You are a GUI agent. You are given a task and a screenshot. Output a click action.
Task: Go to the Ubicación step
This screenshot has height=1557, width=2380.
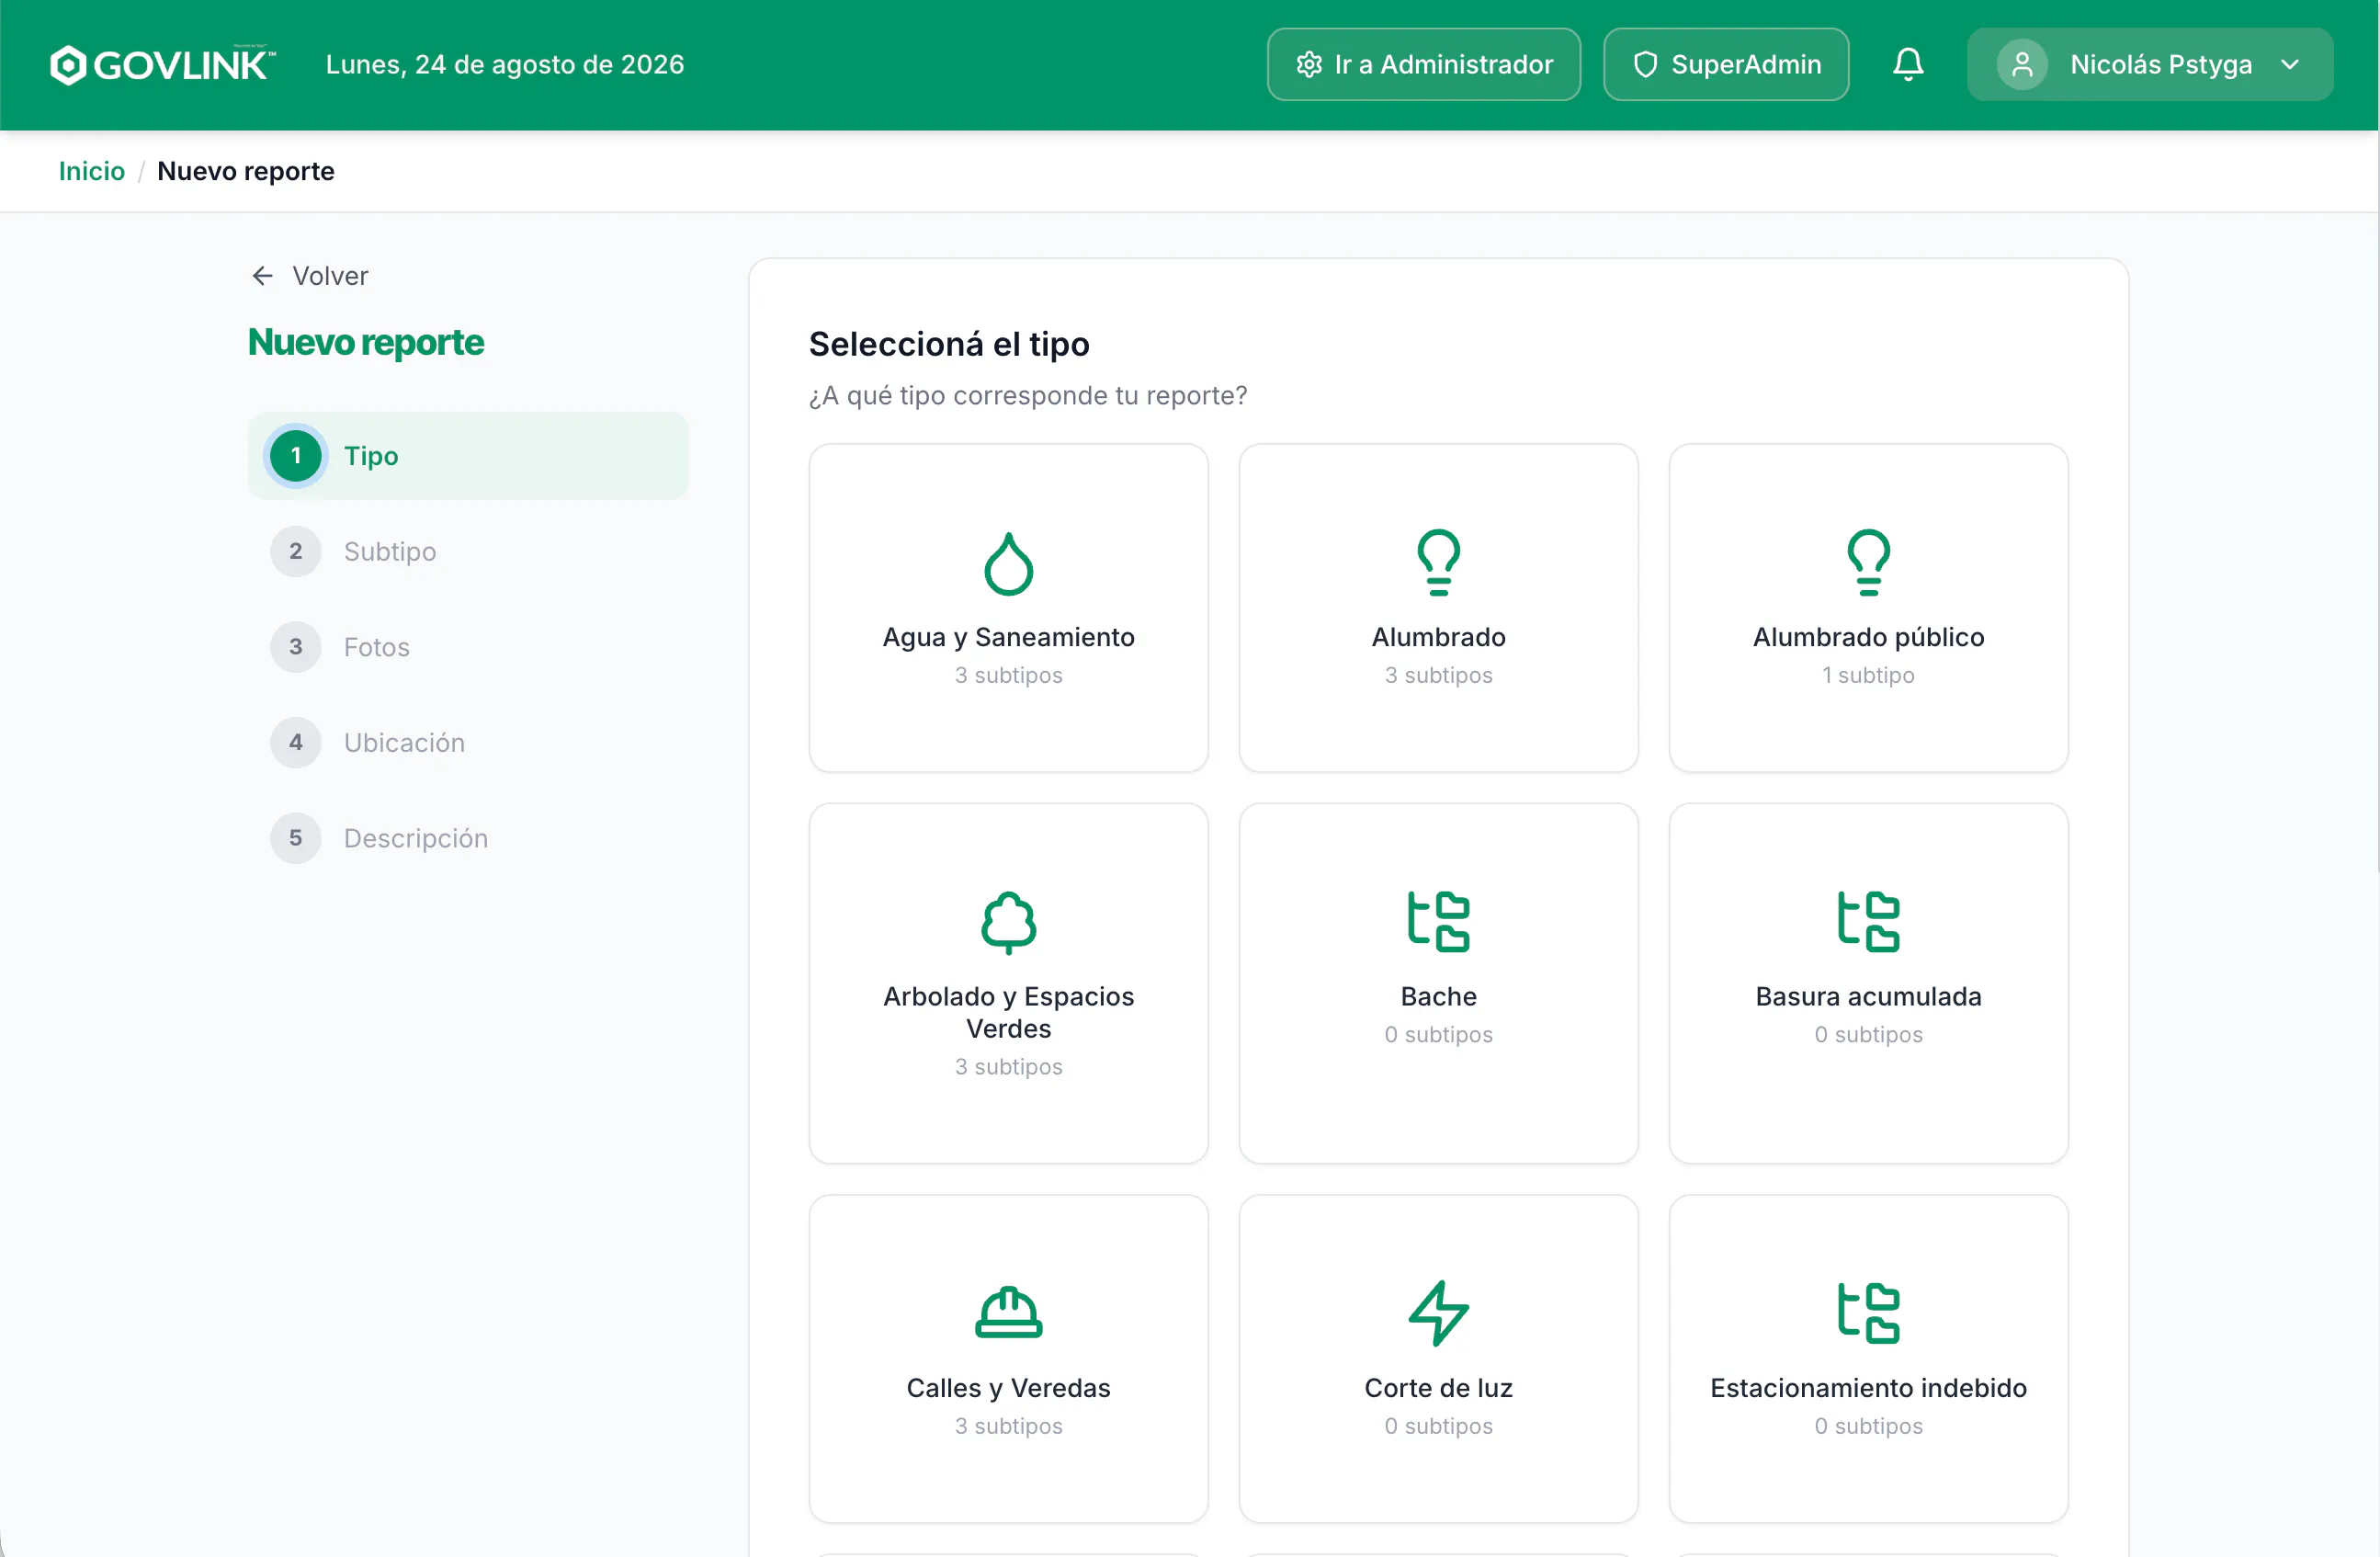click(x=468, y=743)
